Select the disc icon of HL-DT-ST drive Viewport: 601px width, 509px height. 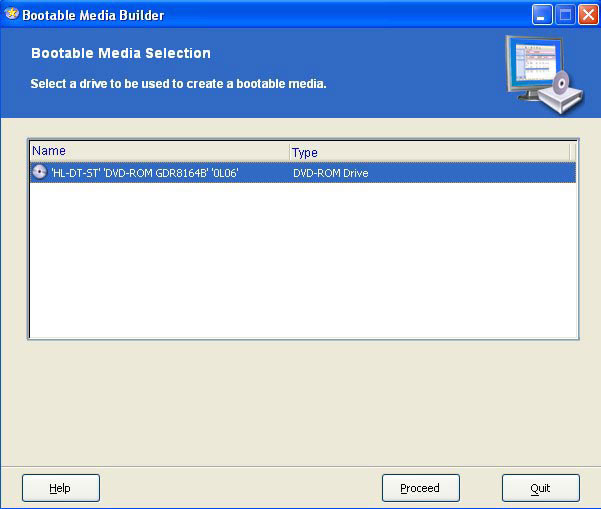tap(39, 172)
